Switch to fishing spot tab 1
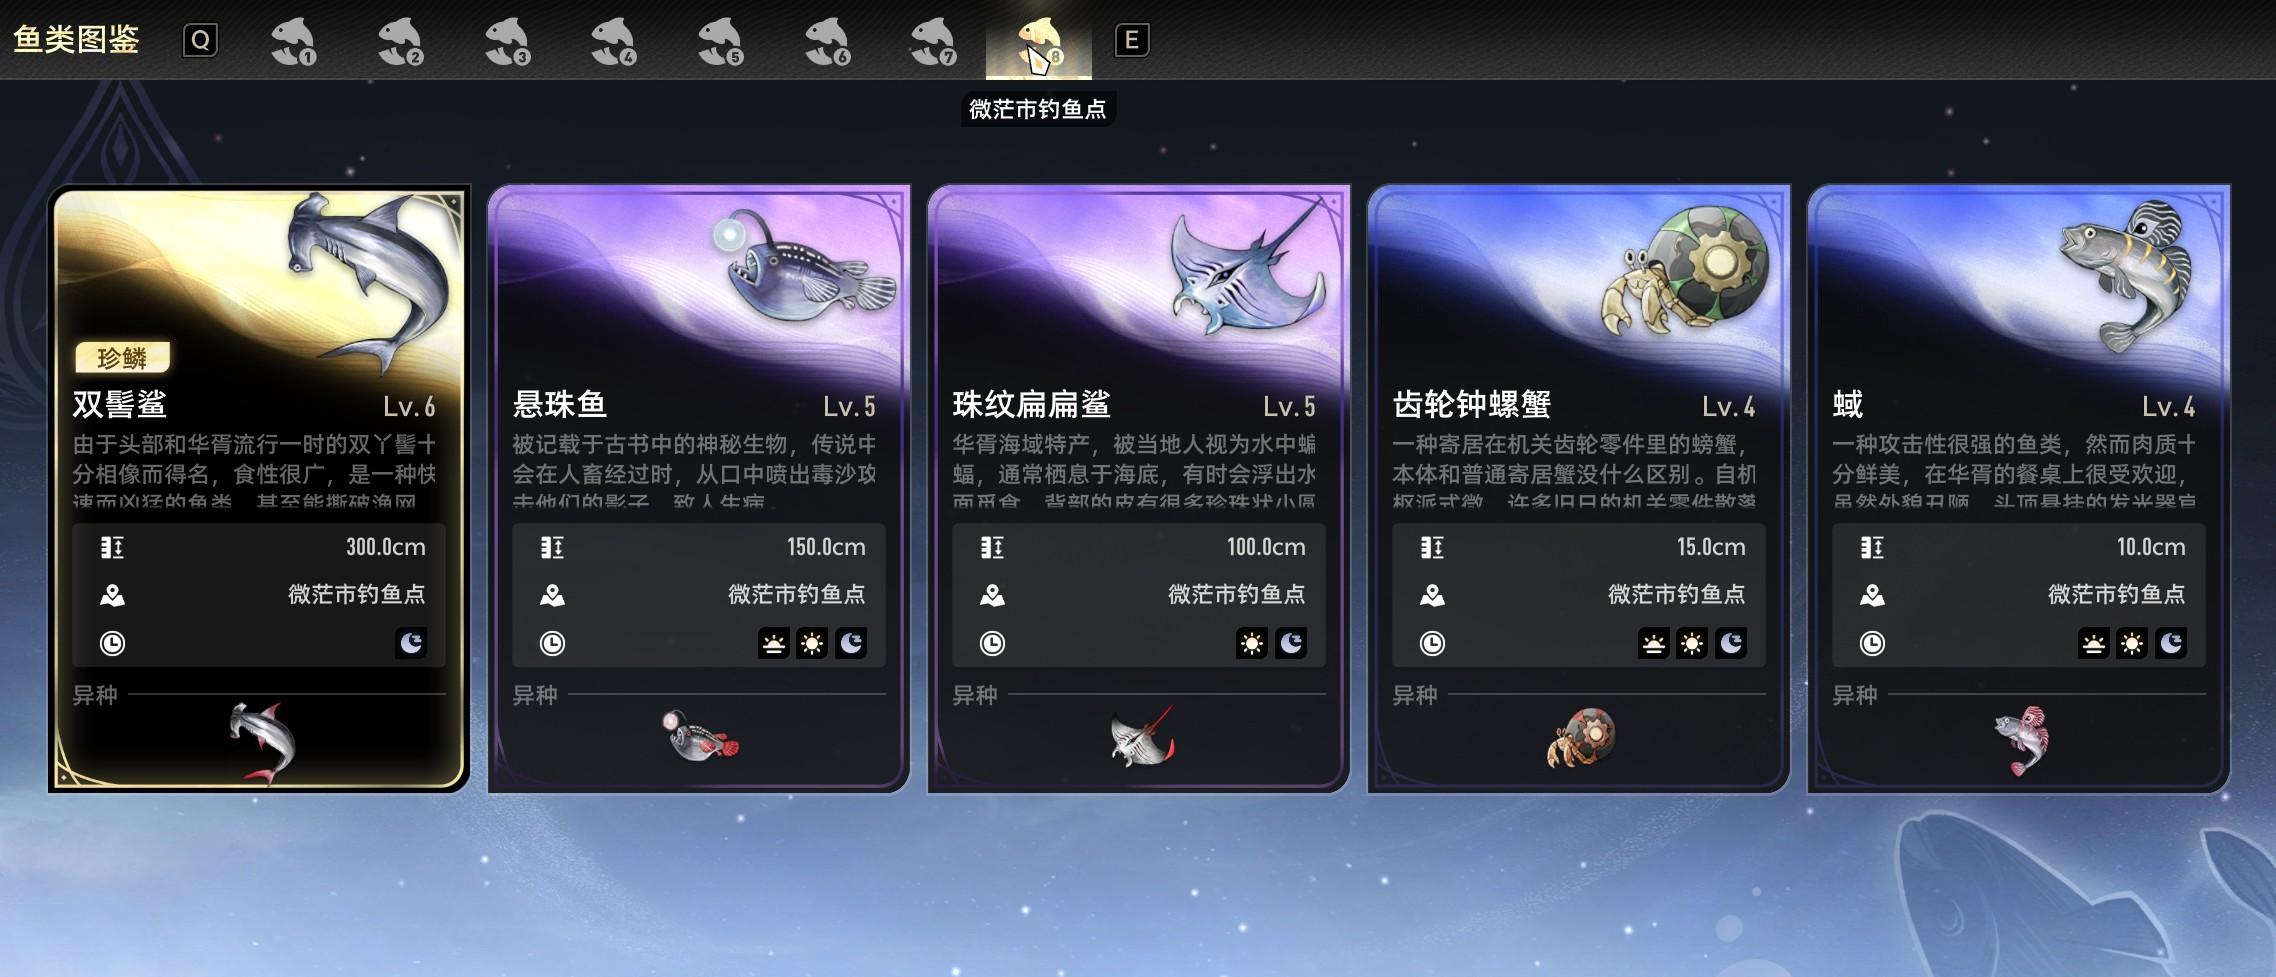Screen dimensions: 2276x977 pos(294,41)
